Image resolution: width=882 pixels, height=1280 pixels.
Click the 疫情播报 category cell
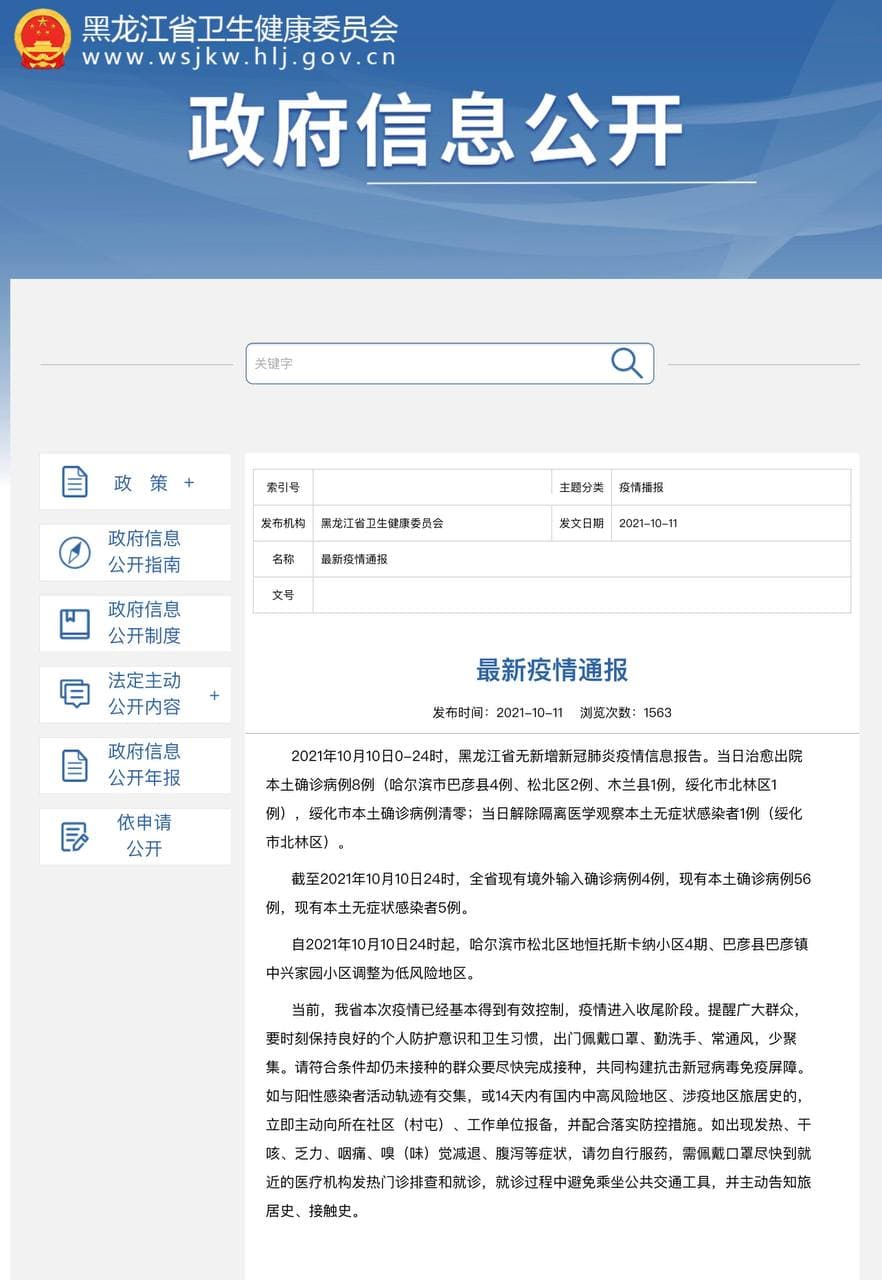coord(730,487)
